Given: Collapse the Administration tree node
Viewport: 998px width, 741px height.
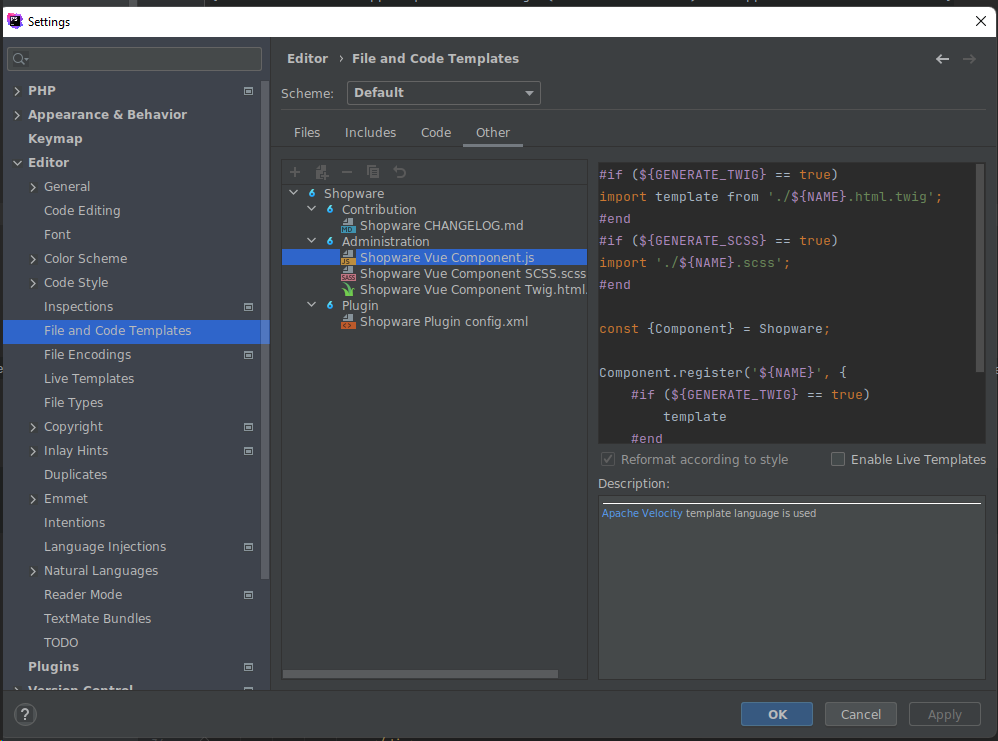Looking at the screenshot, I should coord(311,241).
